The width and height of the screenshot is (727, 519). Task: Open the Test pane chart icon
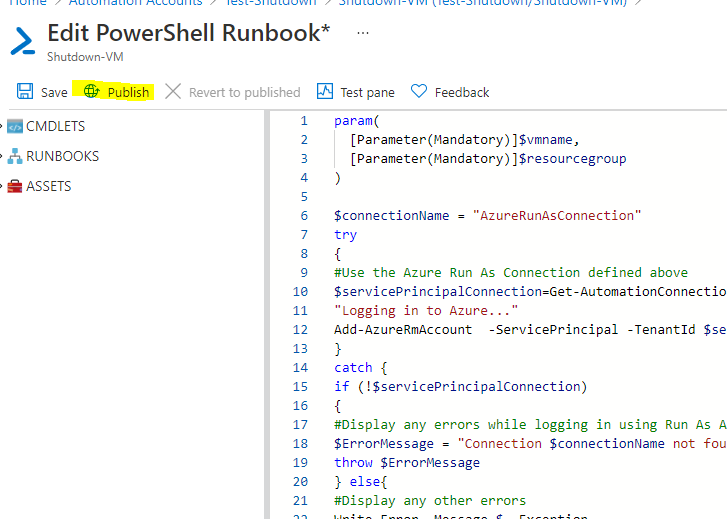[x=325, y=91]
